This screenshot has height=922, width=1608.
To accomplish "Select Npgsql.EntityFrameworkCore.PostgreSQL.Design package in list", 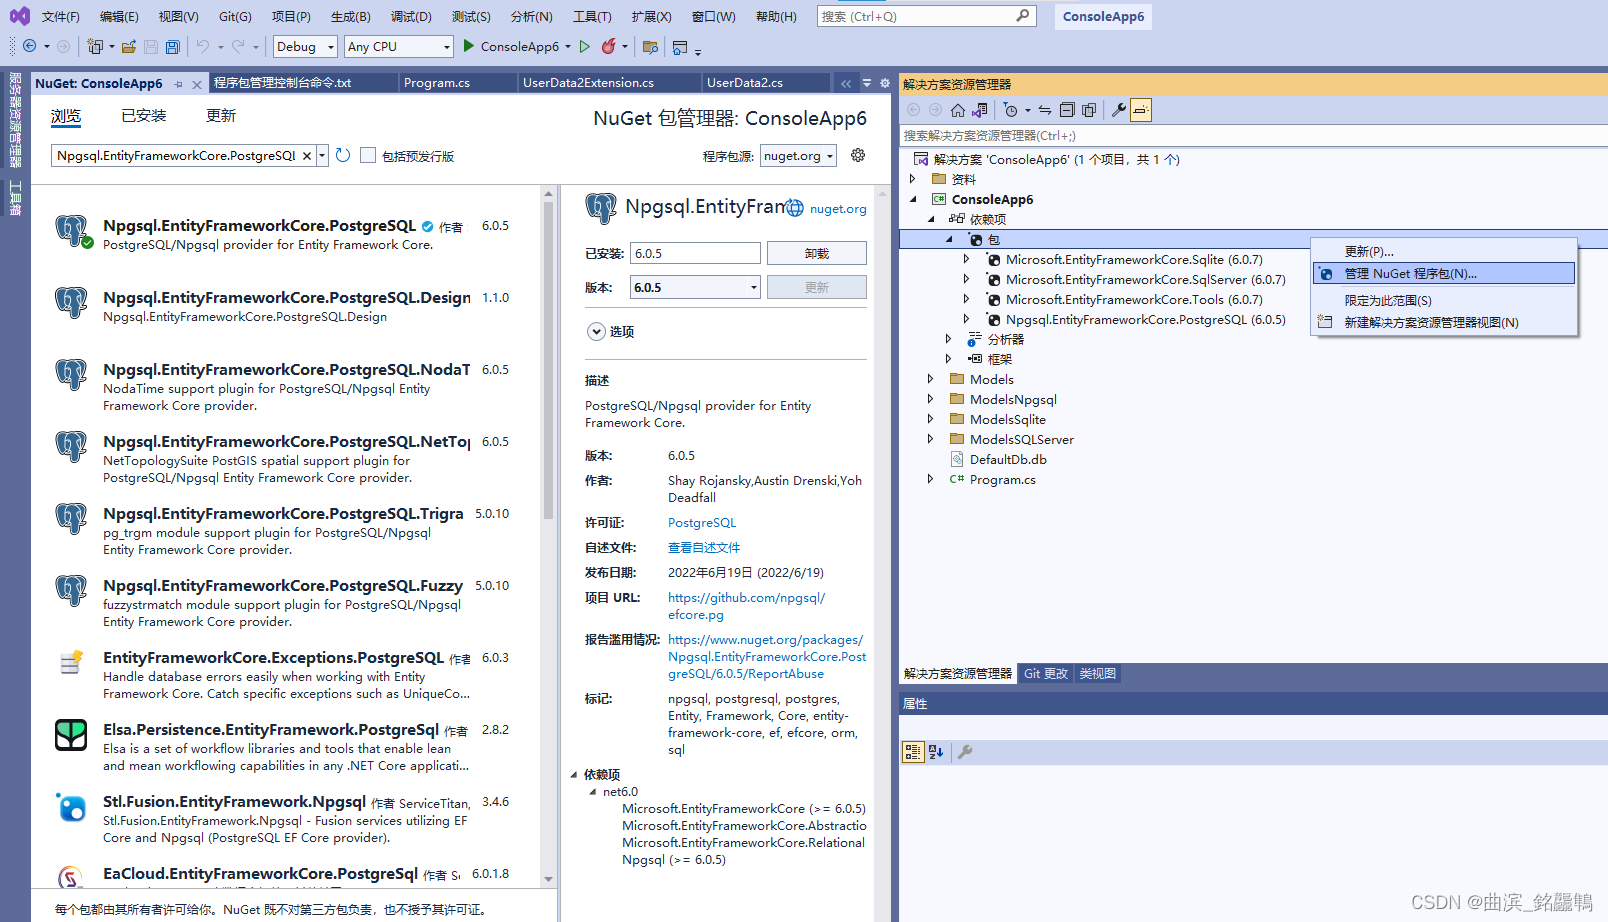I will 286,306.
